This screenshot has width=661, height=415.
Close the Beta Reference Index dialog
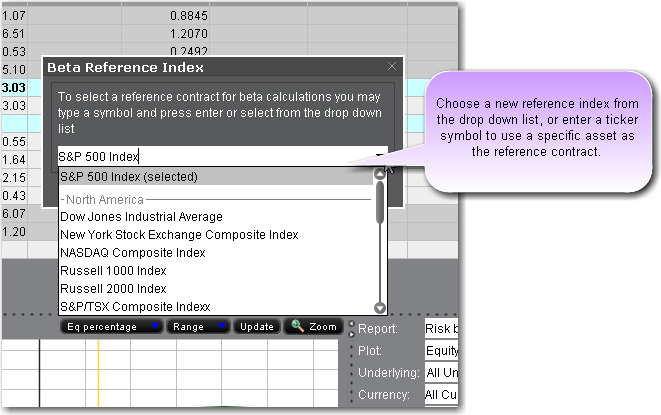(x=392, y=67)
